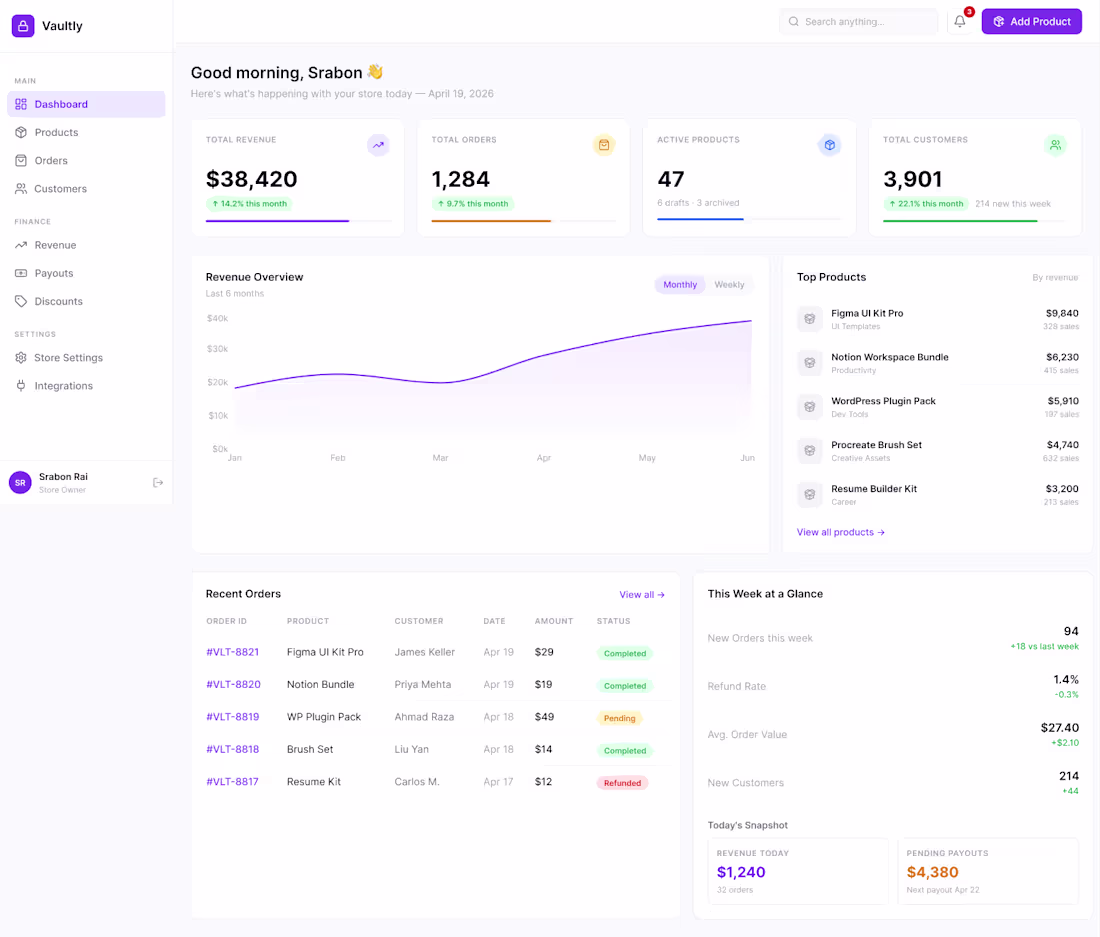Focus the Search anything field
The height and width of the screenshot is (937, 1100).
tap(859, 22)
